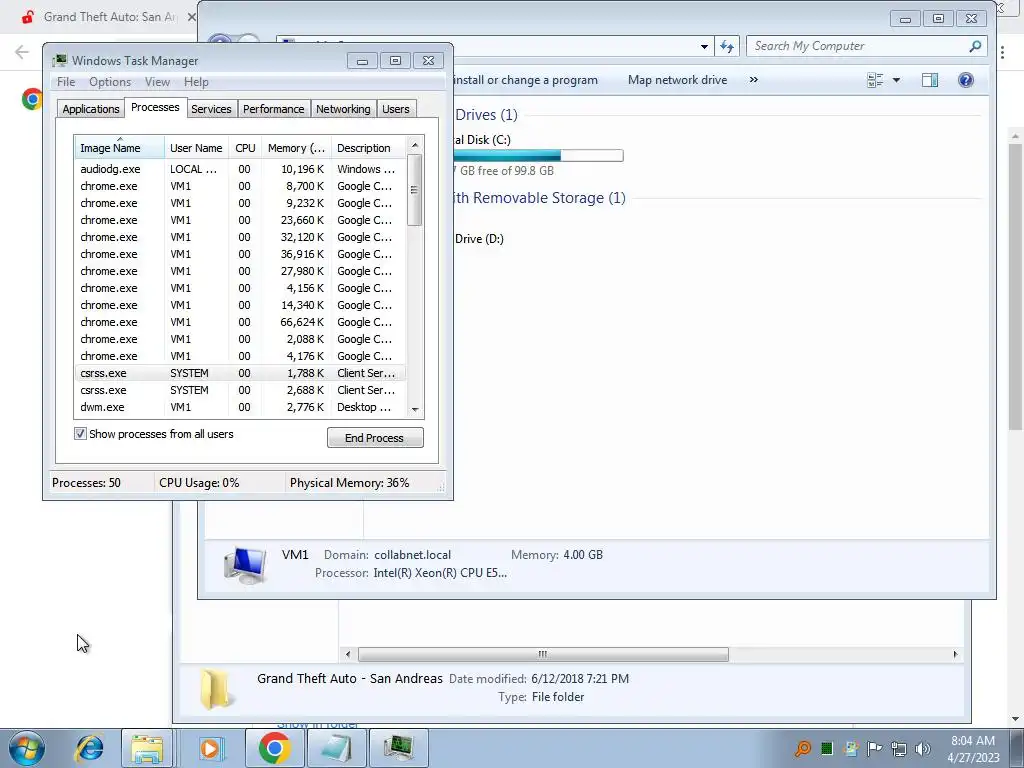Click the Local Disk C: usage bar

[537, 155]
